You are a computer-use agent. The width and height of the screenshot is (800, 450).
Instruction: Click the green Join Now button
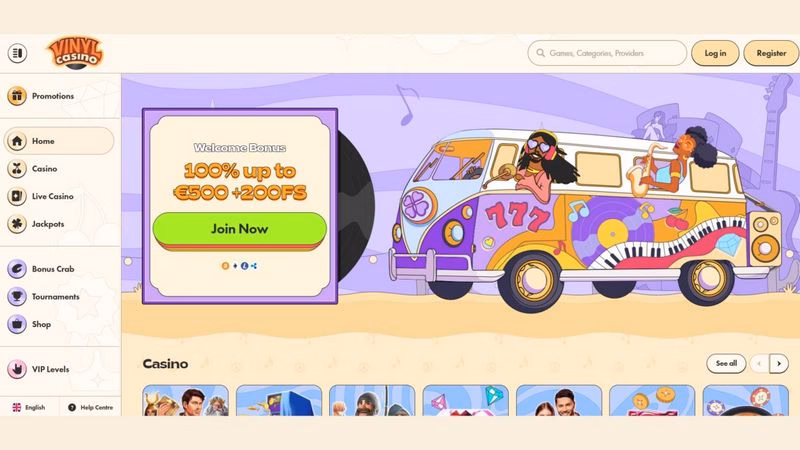240,229
